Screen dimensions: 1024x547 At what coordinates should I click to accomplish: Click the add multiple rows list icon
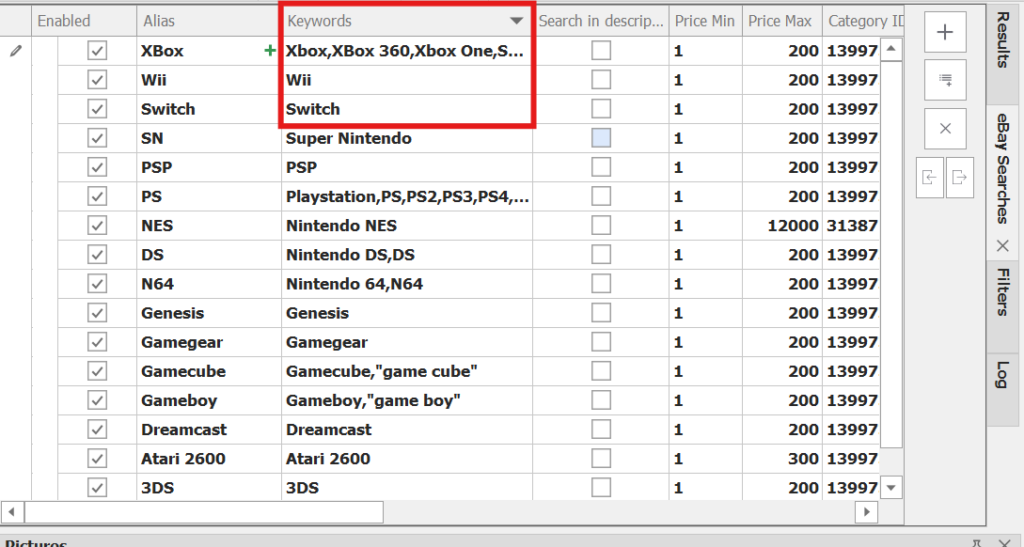pos(945,80)
